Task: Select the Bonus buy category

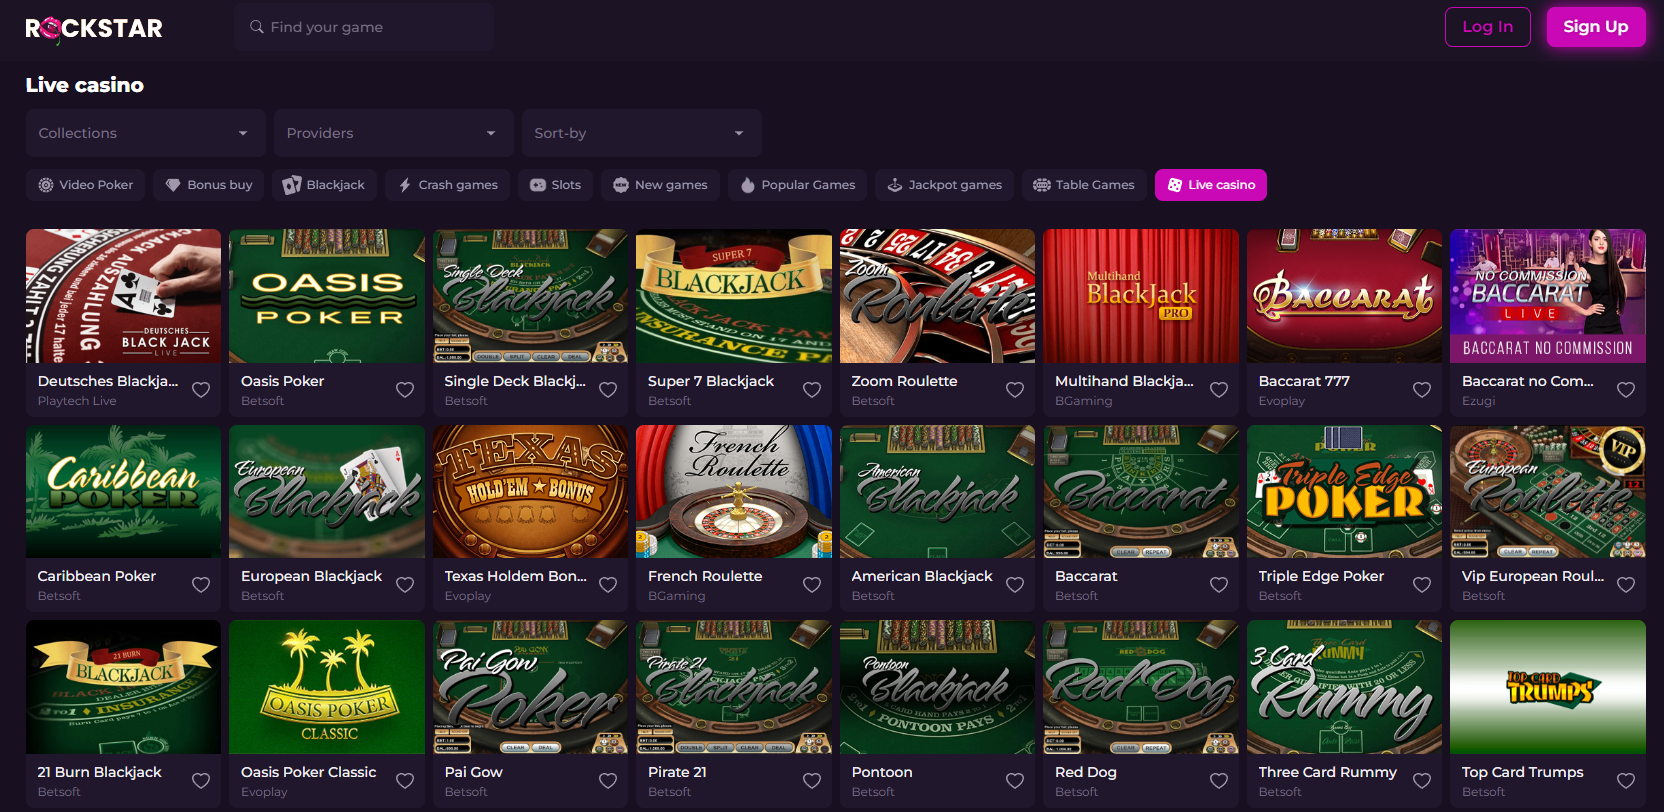Action: [x=209, y=185]
